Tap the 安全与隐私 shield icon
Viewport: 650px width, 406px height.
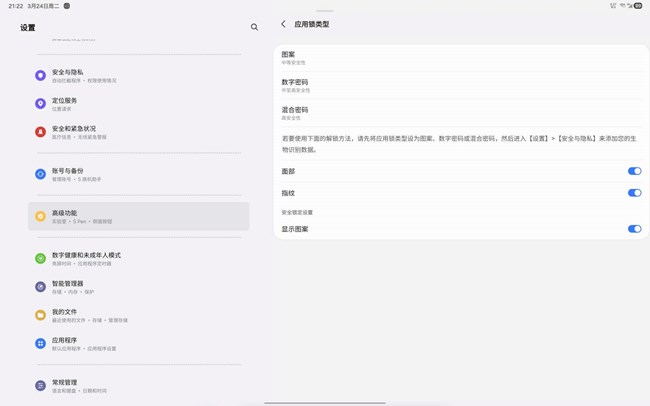[41, 75]
